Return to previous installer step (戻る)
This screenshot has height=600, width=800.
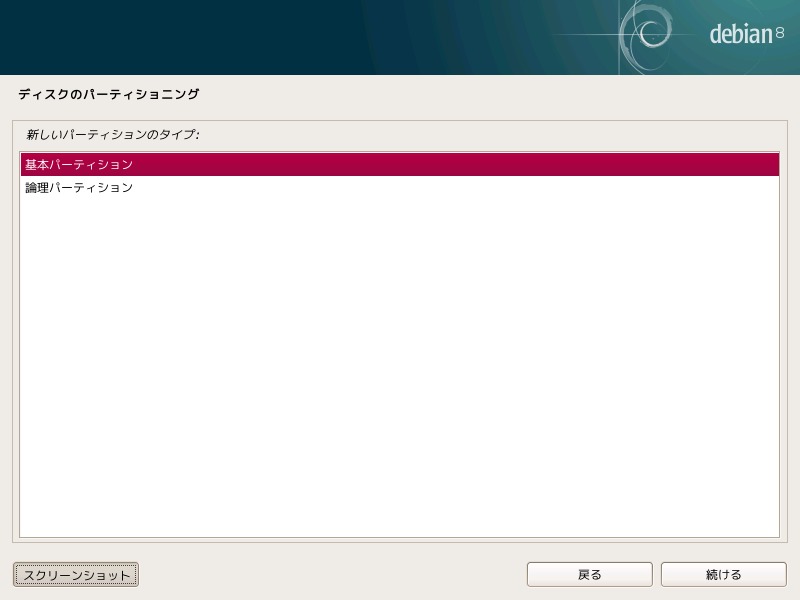click(x=589, y=574)
